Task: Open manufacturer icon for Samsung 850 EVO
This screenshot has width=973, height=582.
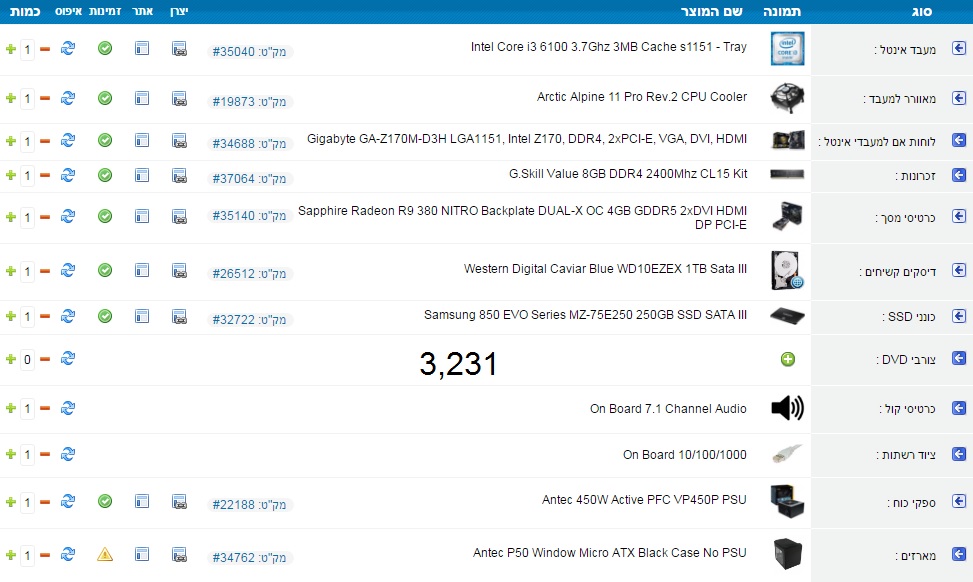Action: click(x=179, y=316)
